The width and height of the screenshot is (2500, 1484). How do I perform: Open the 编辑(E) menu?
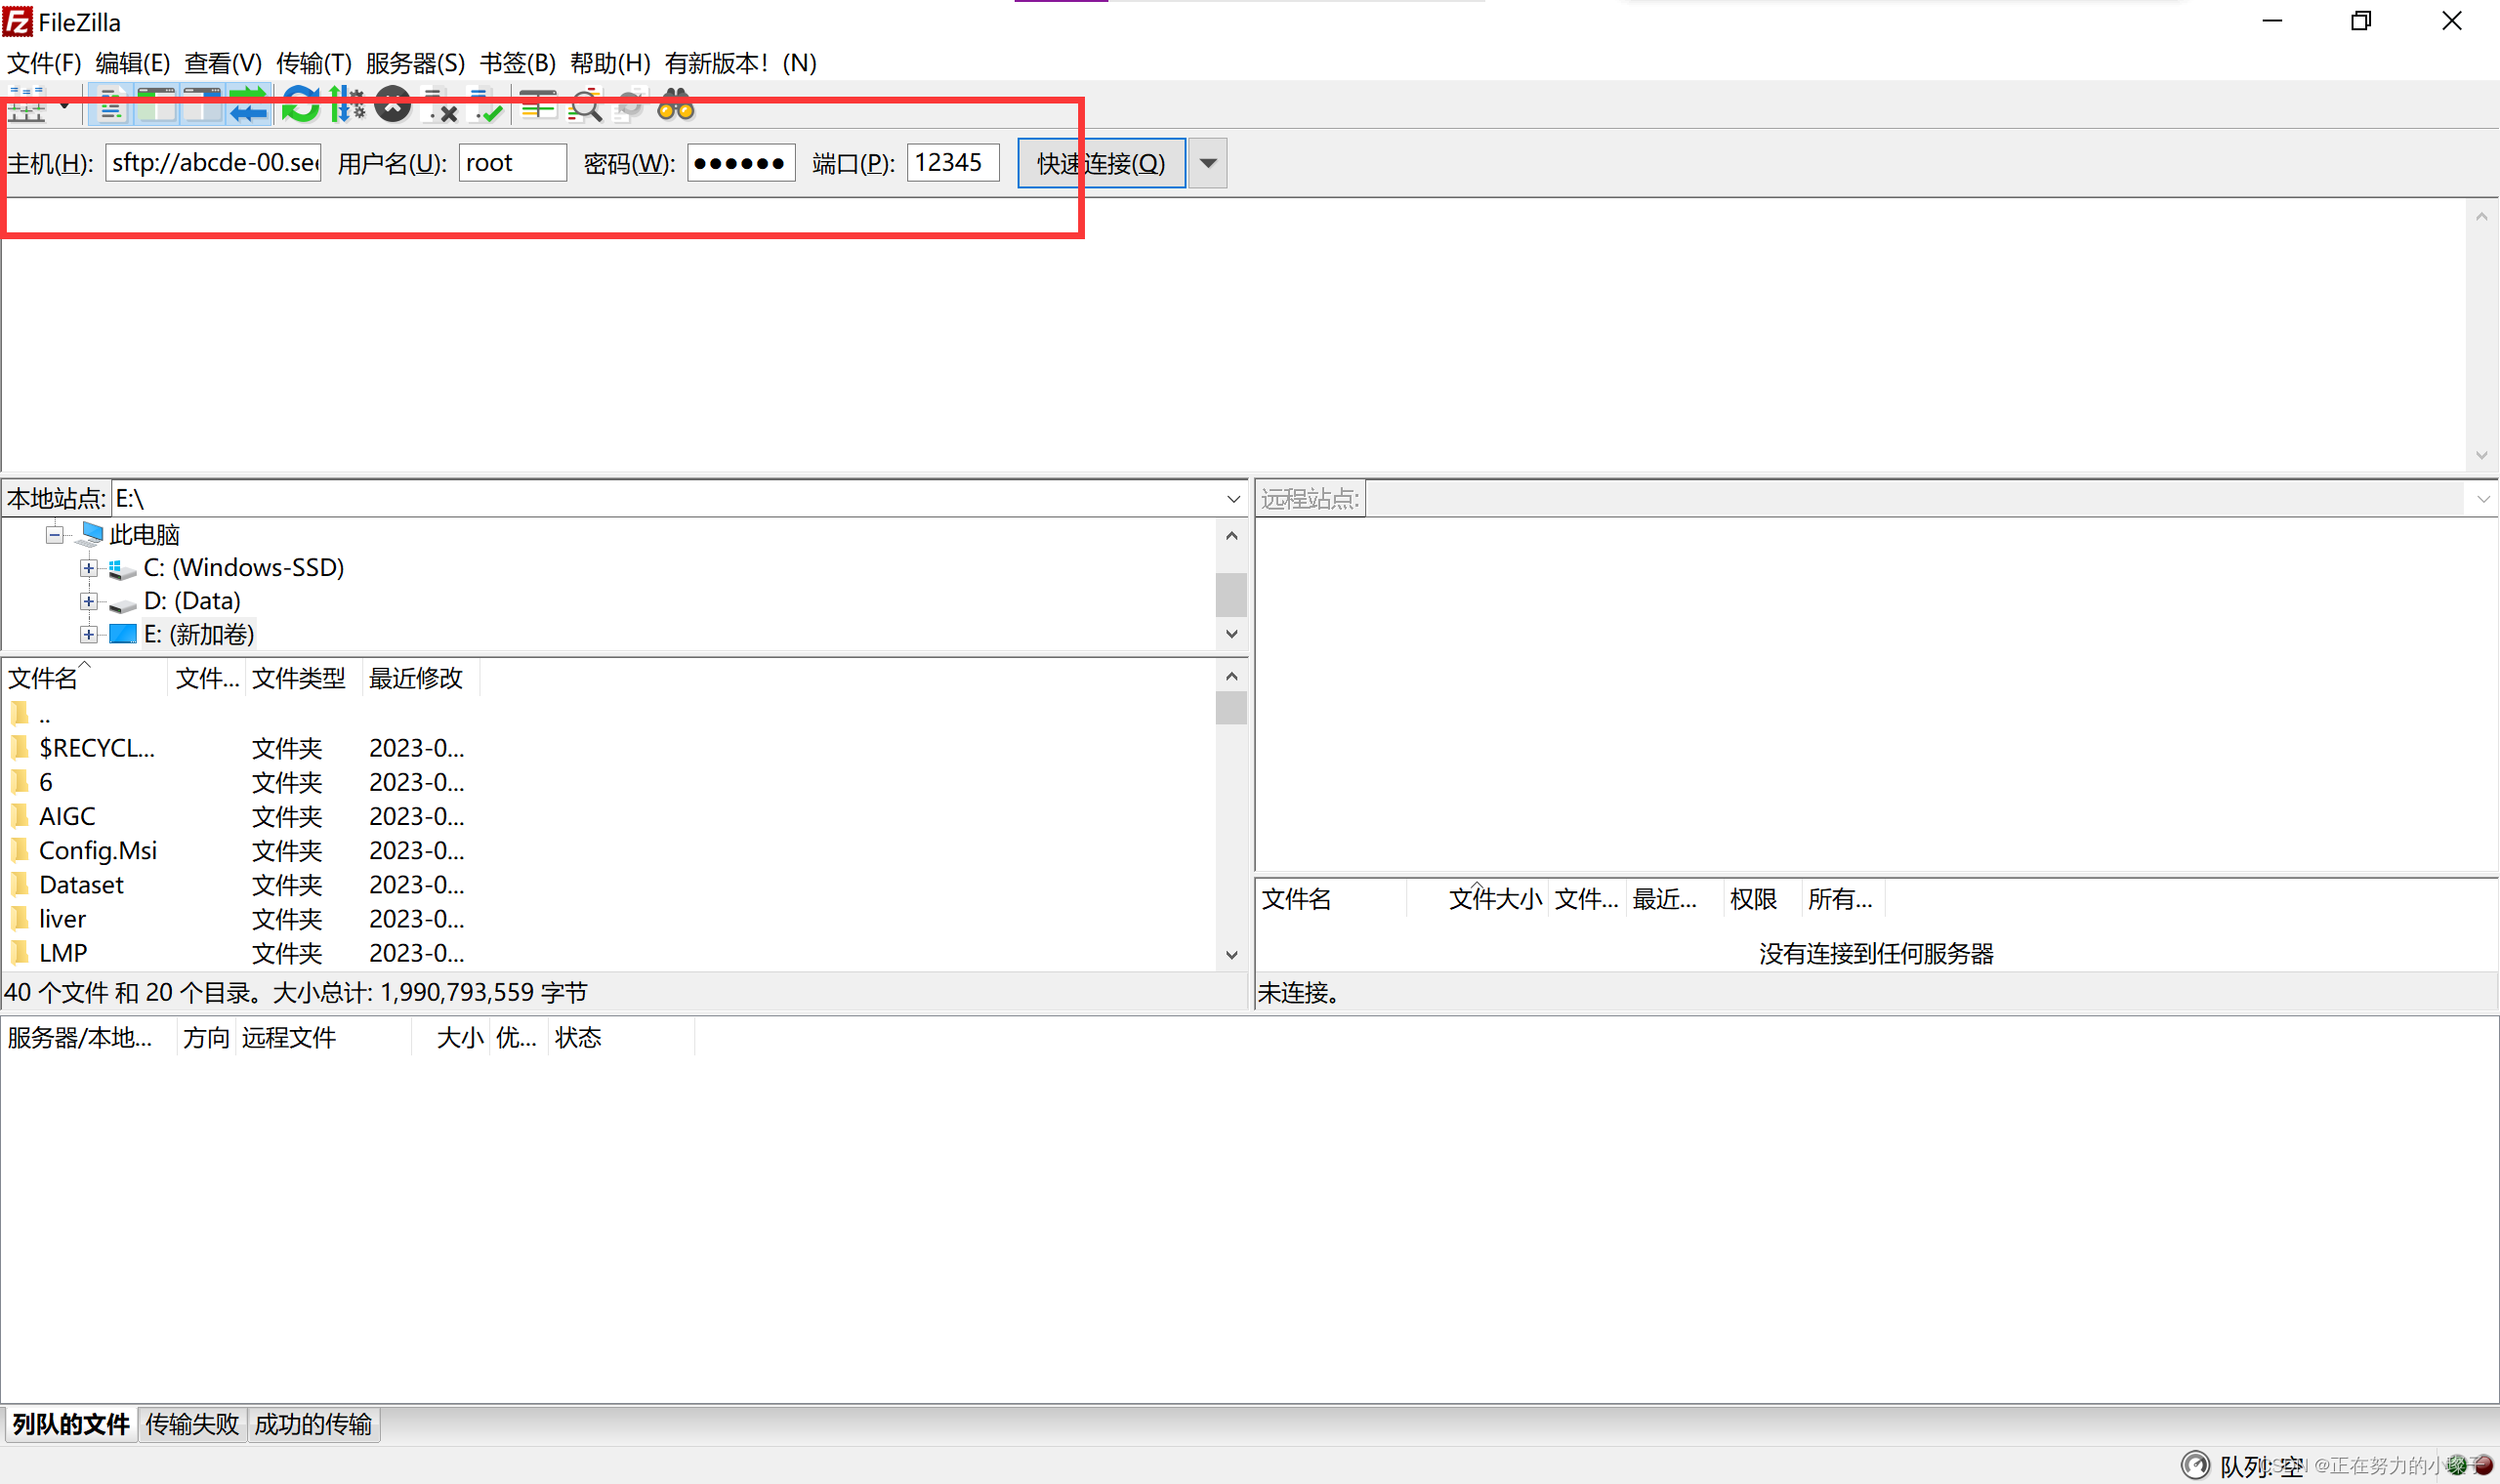pos(133,63)
